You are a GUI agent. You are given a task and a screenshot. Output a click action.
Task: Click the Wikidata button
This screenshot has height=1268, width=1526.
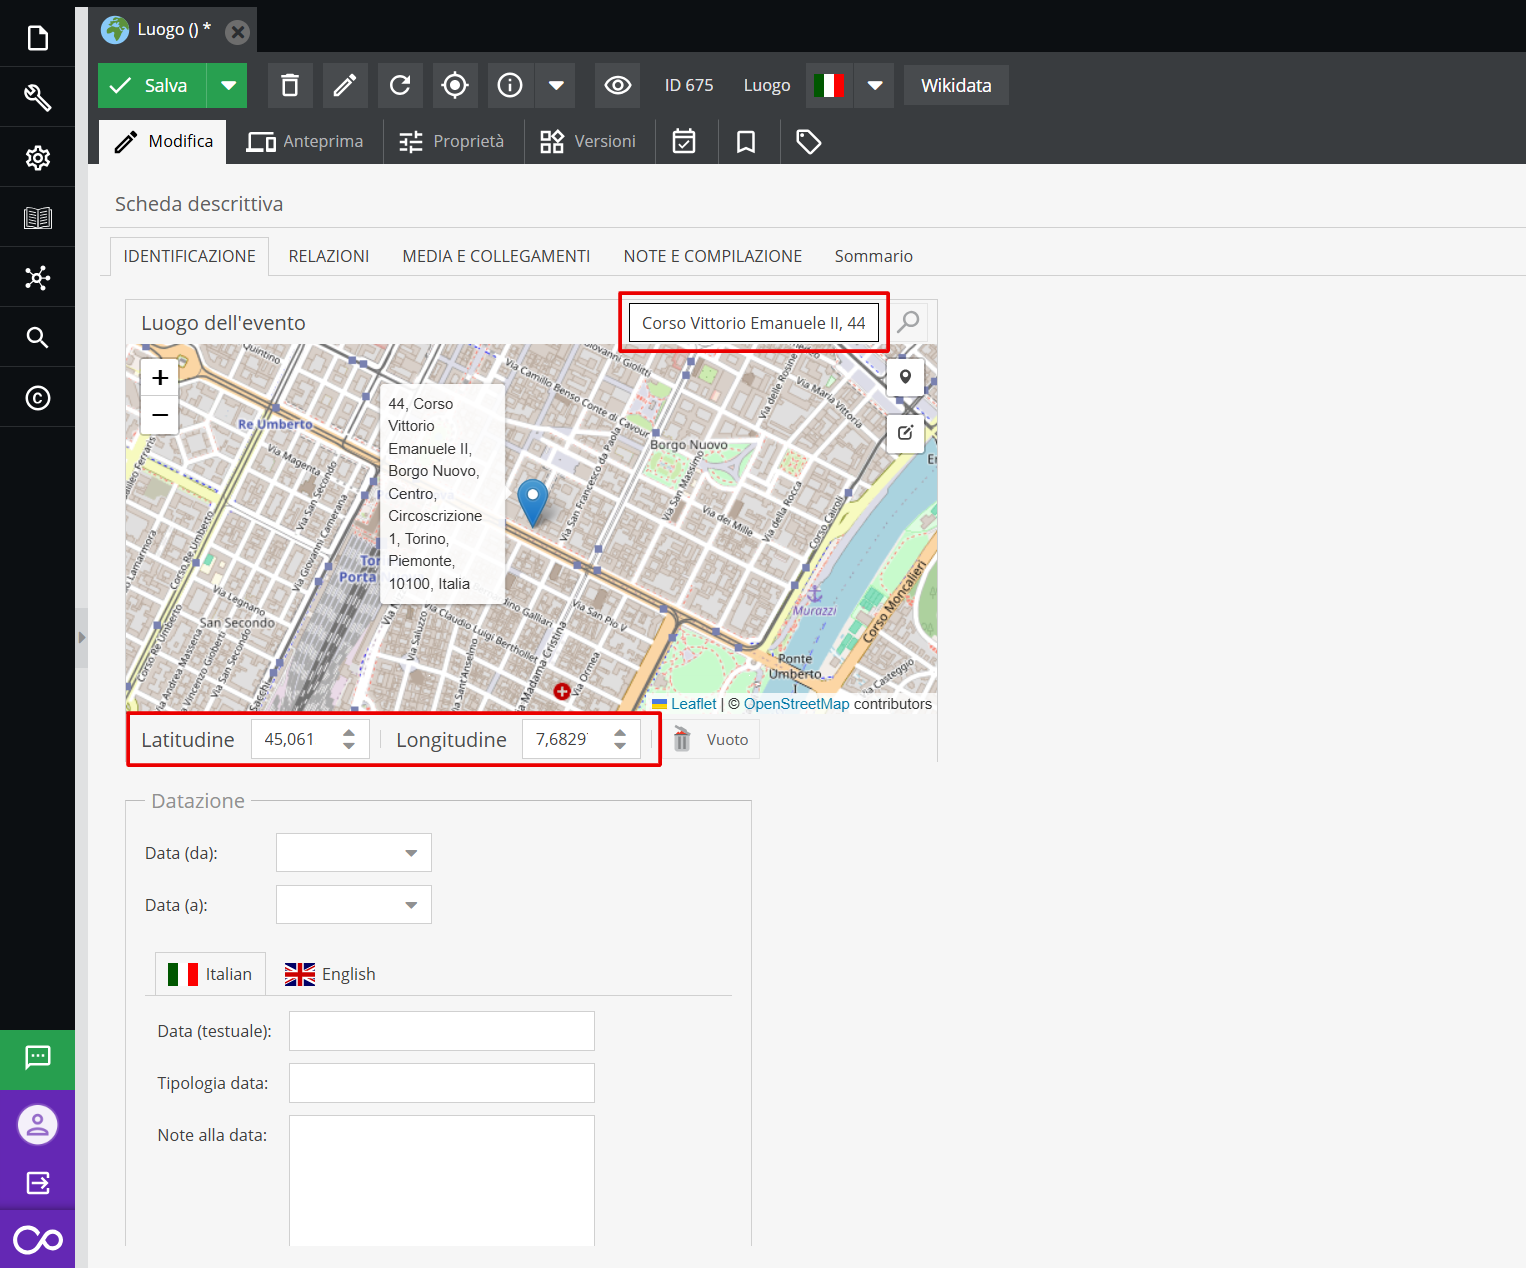point(956,86)
